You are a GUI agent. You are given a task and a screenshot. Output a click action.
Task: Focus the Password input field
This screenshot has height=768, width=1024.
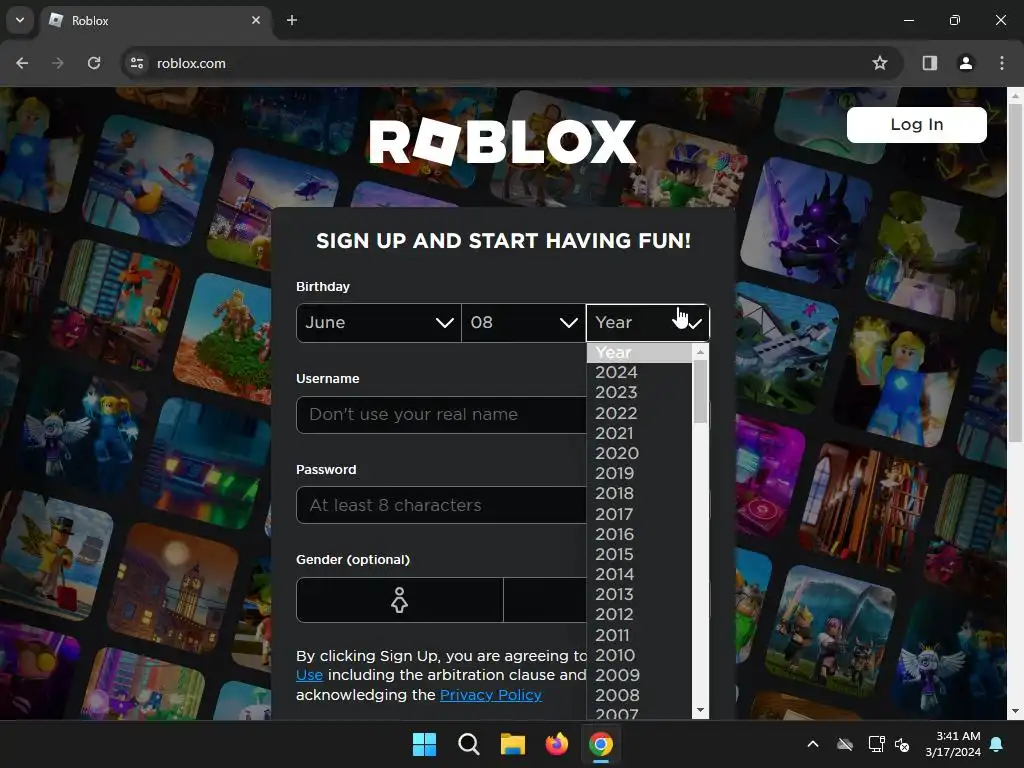pyautogui.click(x=441, y=505)
